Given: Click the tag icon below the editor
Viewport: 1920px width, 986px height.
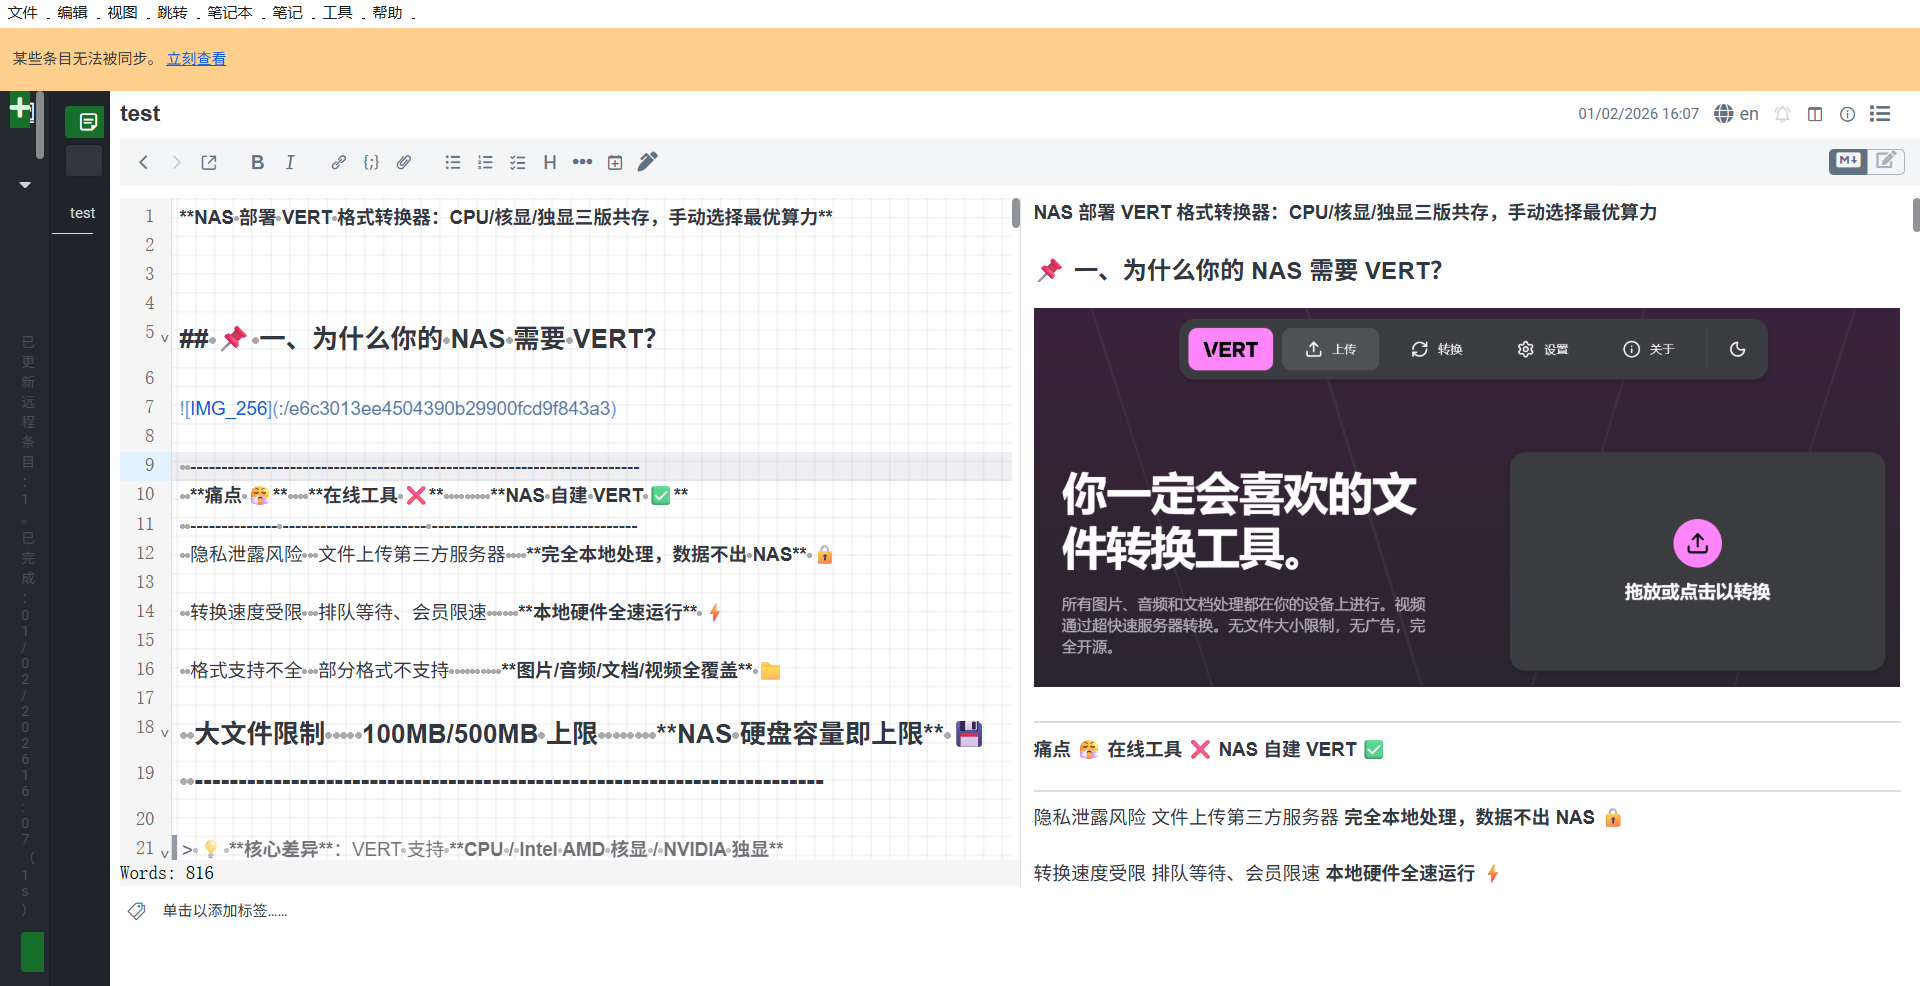Looking at the screenshot, I should [137, 911].
